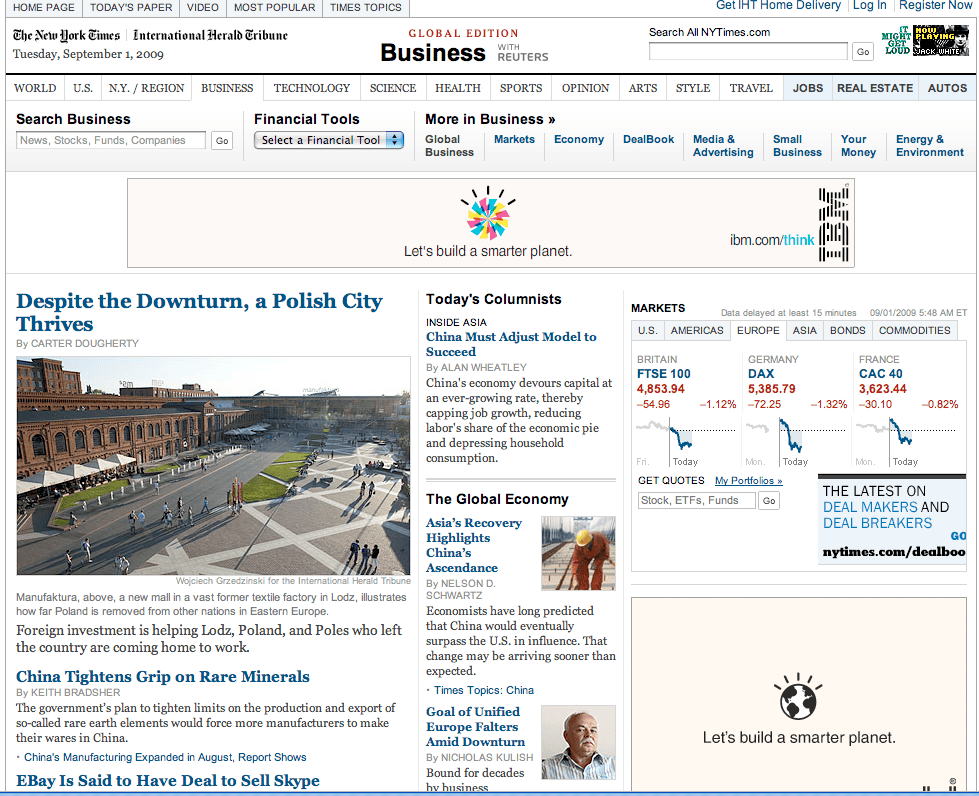
Task: Open the Times Topics: China link
Action: (484, 690)
